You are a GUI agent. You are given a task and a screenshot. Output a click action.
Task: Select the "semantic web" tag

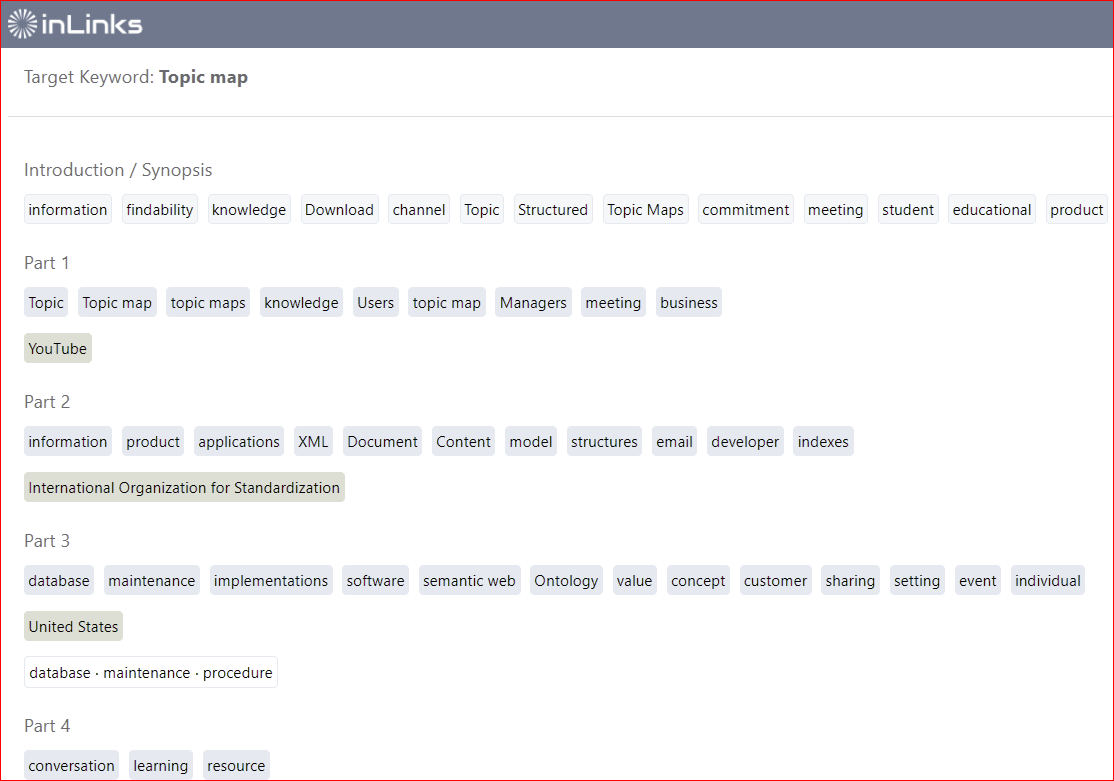click(470, 581)
